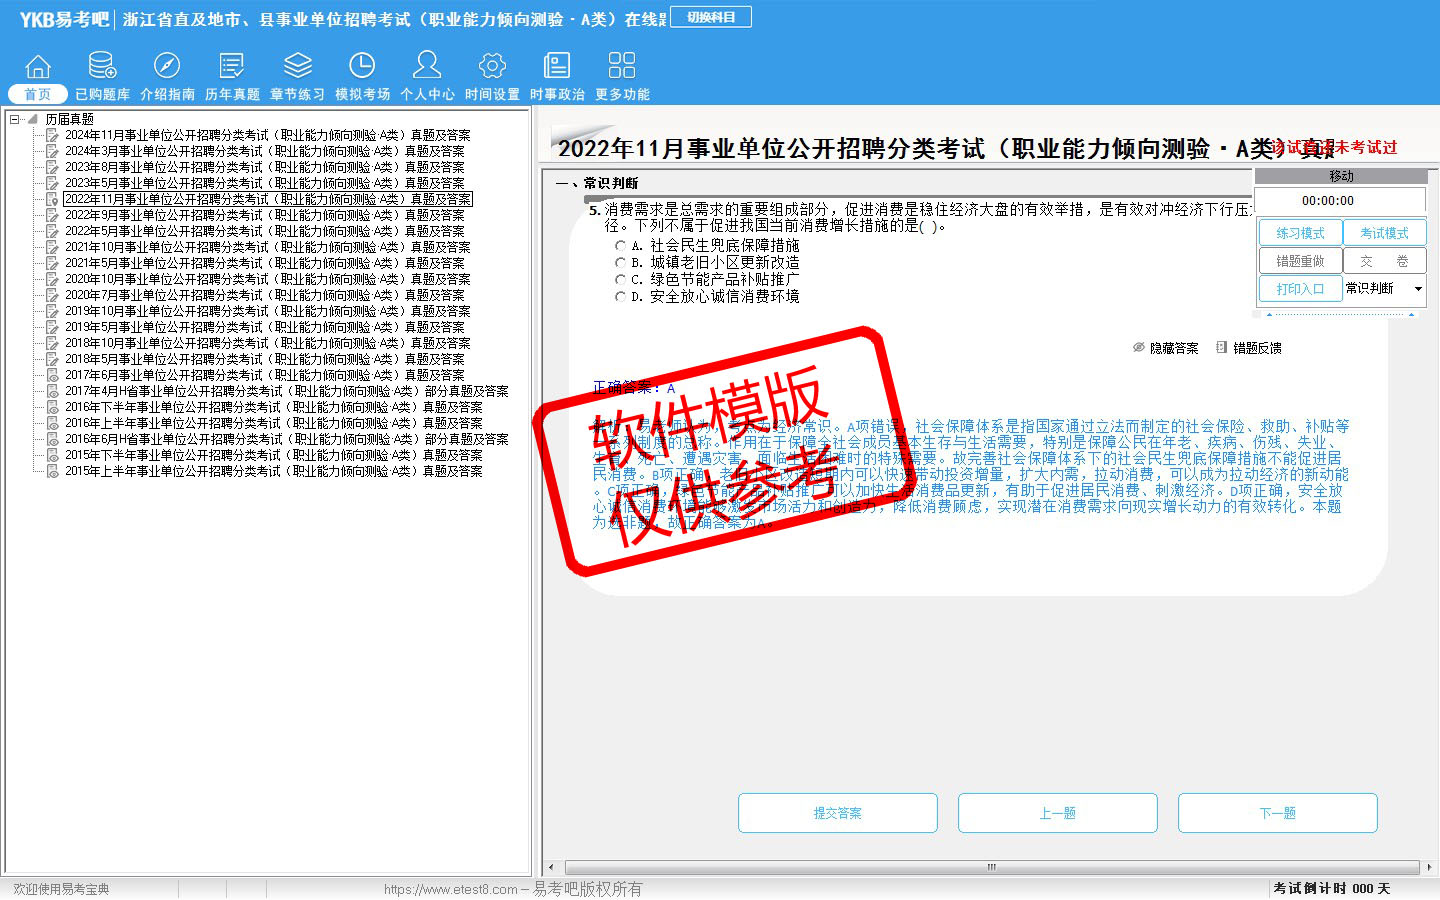Select answer option A 社会民生兜底保障措施
The height and width of the screenshot is (900, 1440).
[620, 246]
